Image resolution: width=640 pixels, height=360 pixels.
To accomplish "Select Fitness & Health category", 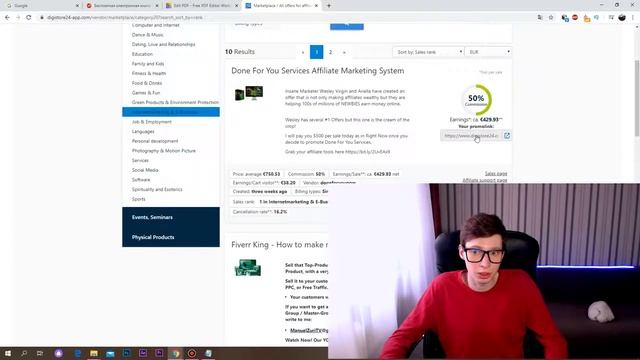I will click(149, 73).
